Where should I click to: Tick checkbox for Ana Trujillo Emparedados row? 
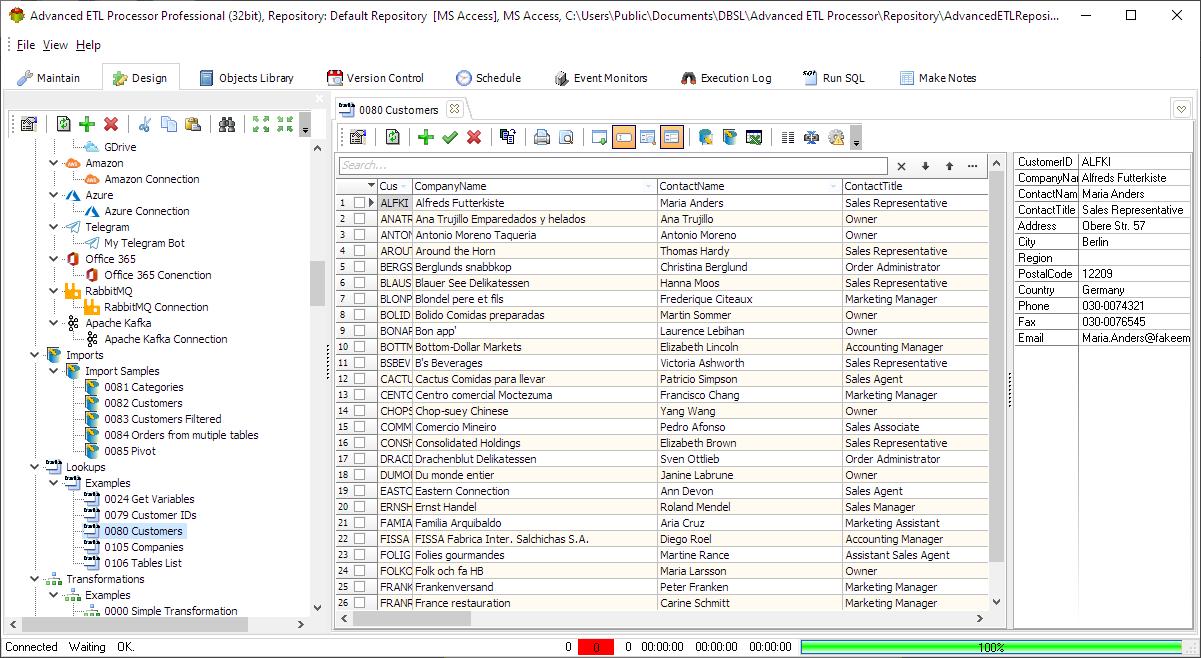359,219
